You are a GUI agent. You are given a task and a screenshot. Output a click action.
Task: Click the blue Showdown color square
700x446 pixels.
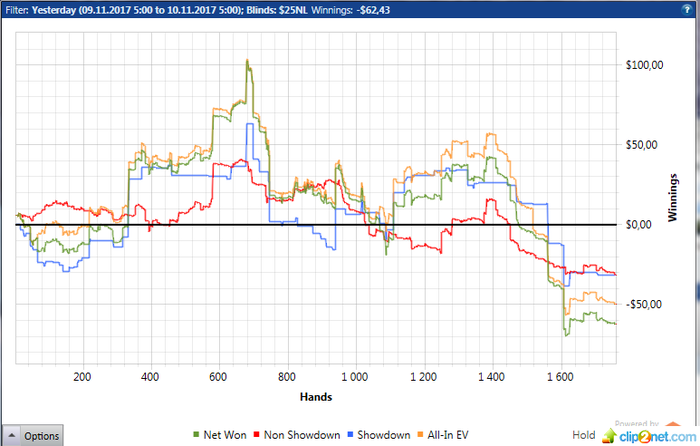pyautogui.click(x=350, y=435)
